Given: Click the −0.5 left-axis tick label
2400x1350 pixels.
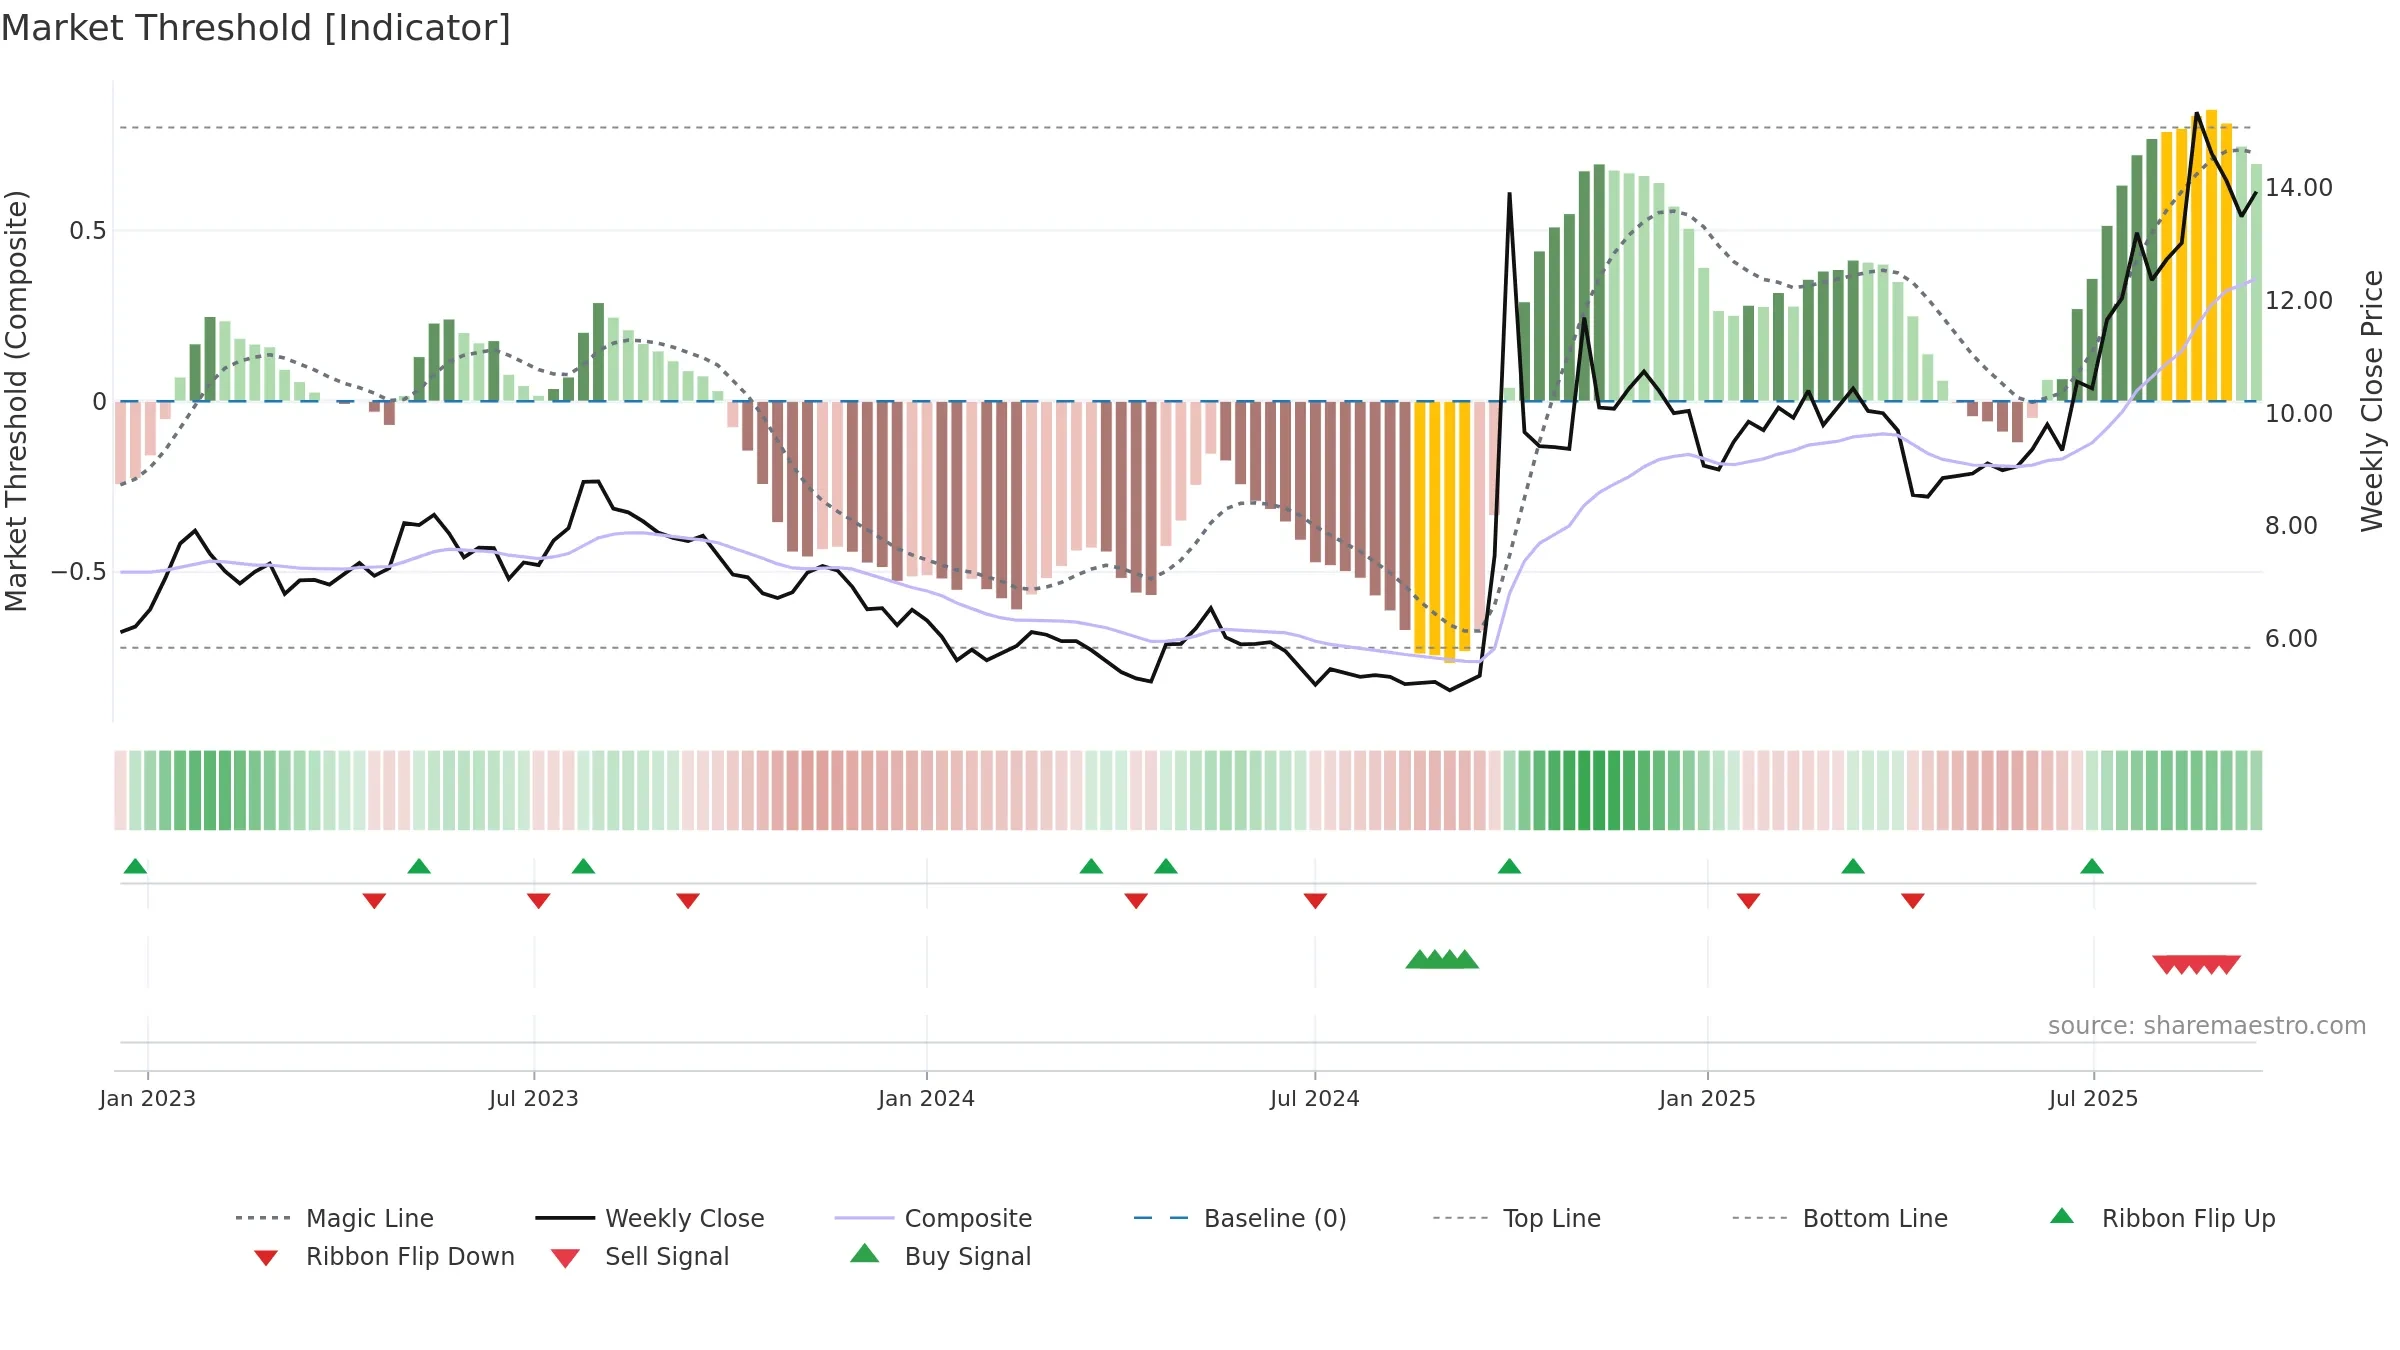Looking at the screenshot, I should pos(79,572).
